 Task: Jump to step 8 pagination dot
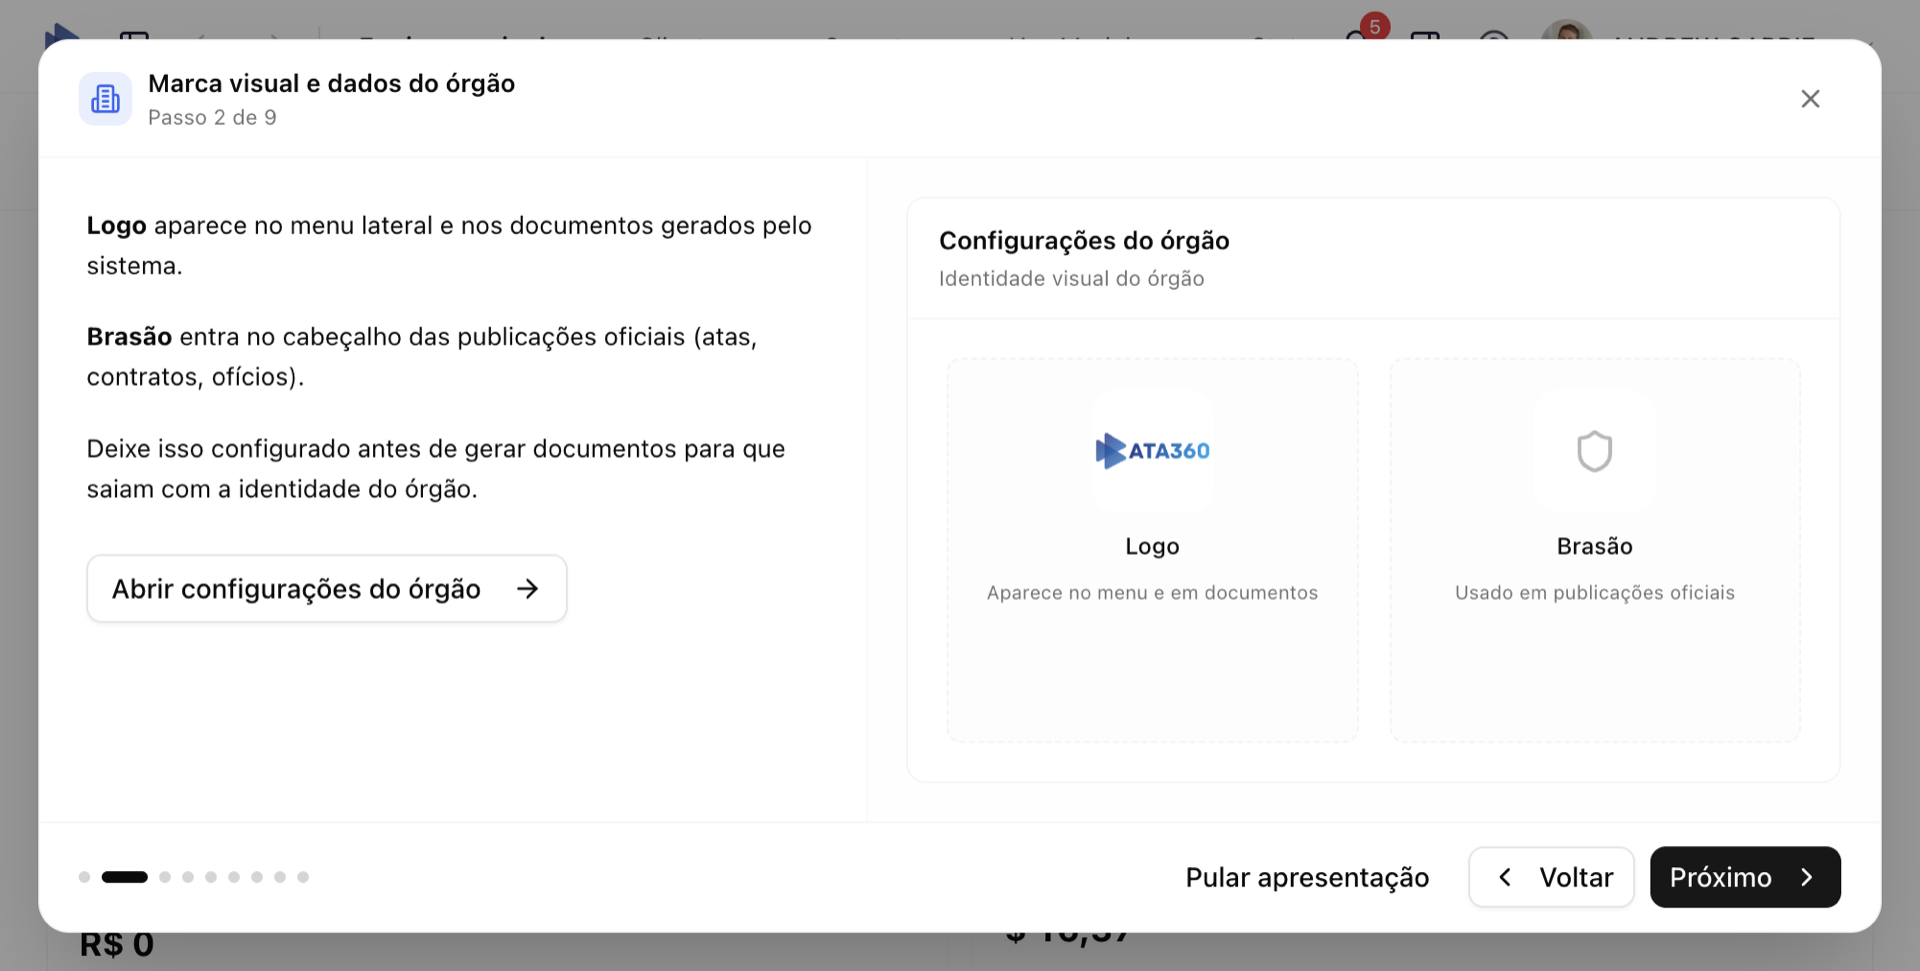[x=280, y=877]
